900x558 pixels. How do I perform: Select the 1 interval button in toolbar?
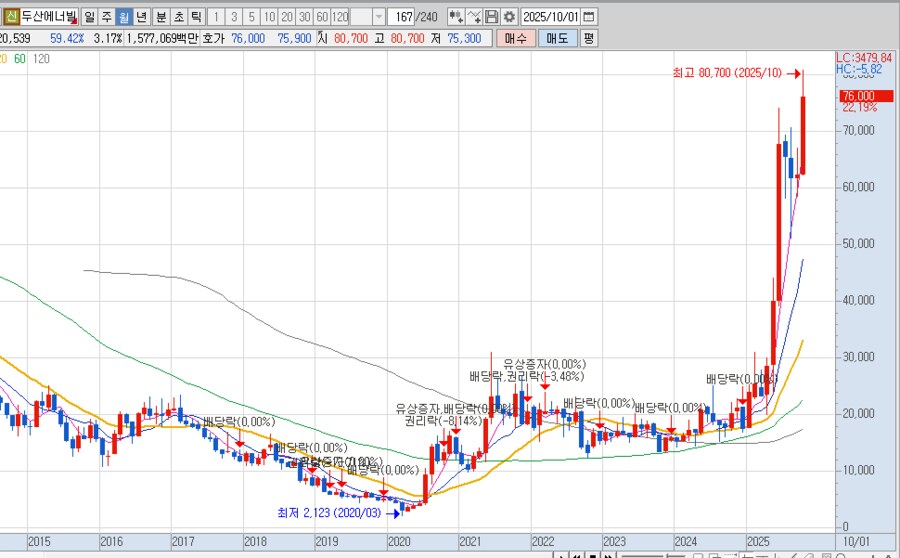(x=218, y=17)
